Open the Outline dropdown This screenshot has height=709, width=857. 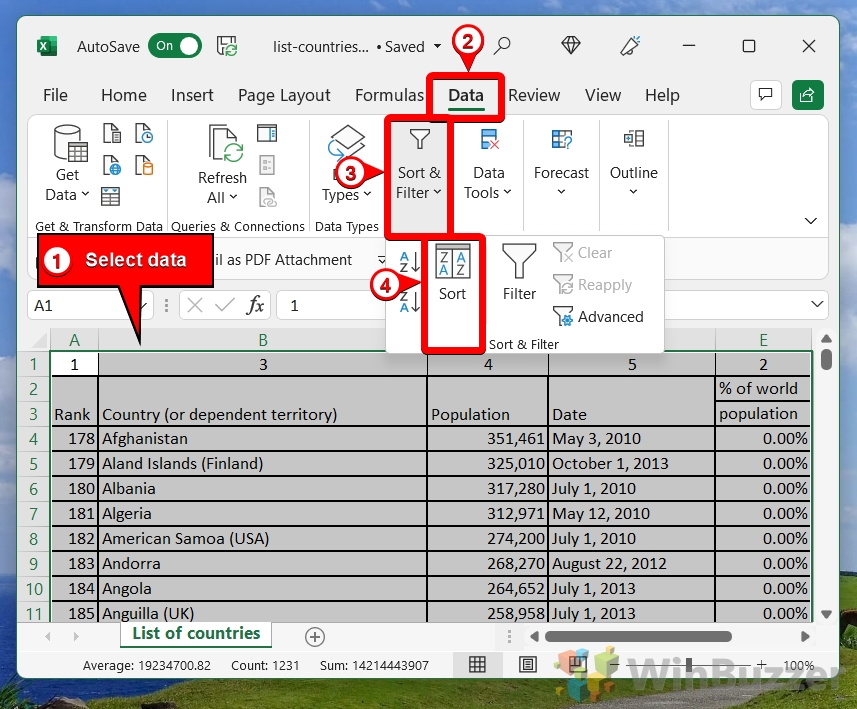point(633,162)
